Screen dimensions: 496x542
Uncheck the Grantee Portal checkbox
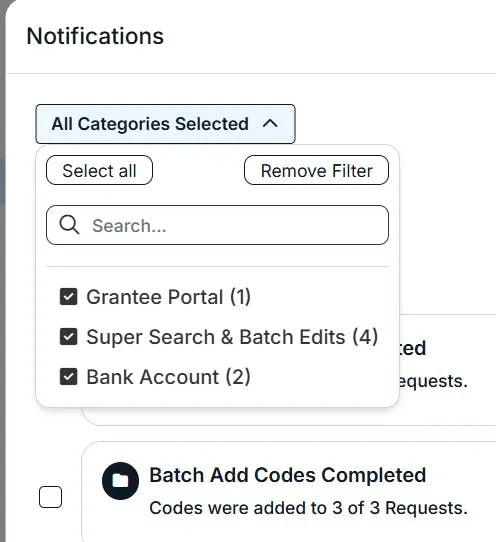point(68,297)
